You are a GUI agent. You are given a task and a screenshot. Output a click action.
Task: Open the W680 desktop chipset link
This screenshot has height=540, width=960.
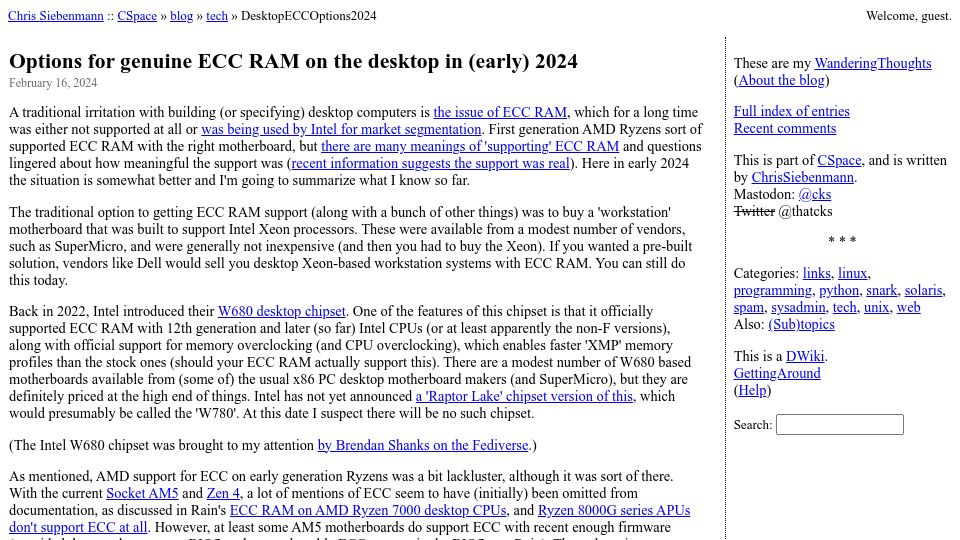282,311
